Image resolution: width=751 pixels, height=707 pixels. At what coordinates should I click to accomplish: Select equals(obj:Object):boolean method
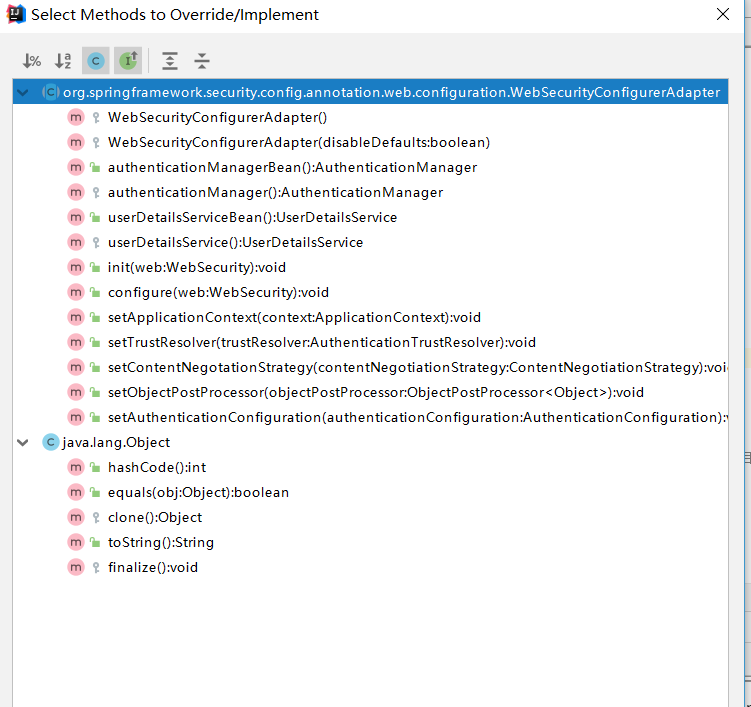coord(198,492)
